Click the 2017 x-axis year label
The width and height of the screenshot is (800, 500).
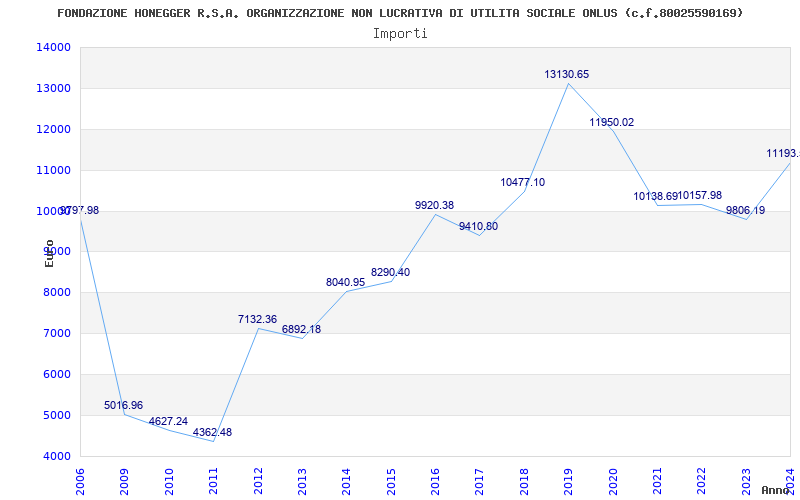click(x=480, y=481)
